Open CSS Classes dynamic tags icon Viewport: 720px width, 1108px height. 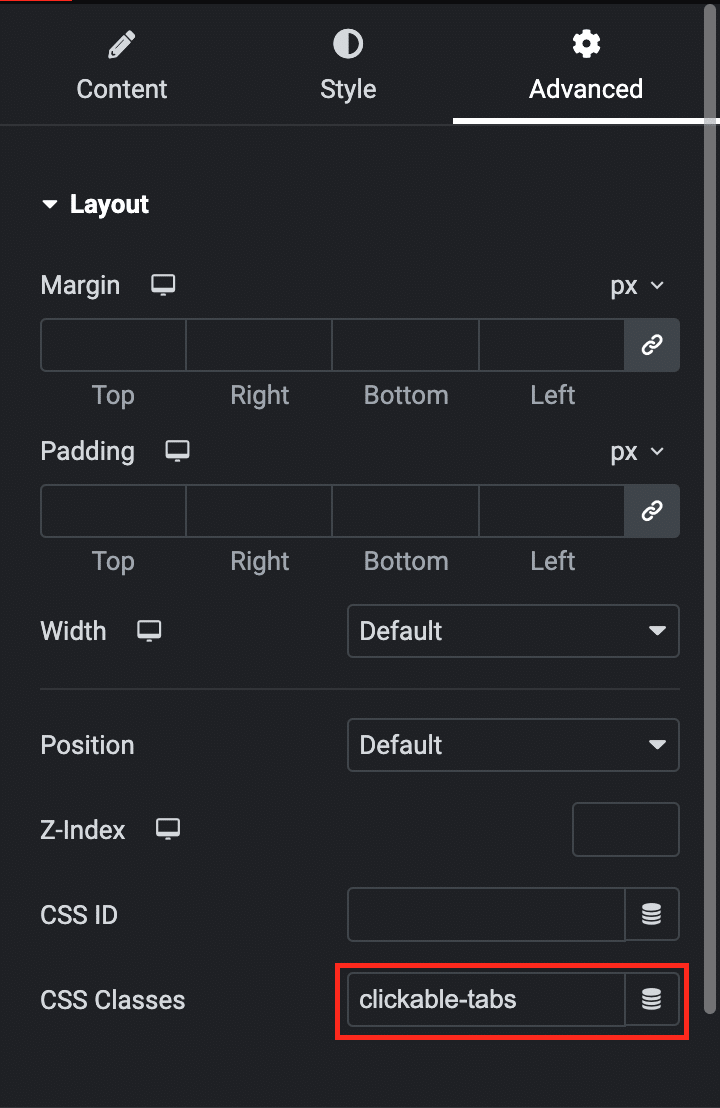click(652, 999)
